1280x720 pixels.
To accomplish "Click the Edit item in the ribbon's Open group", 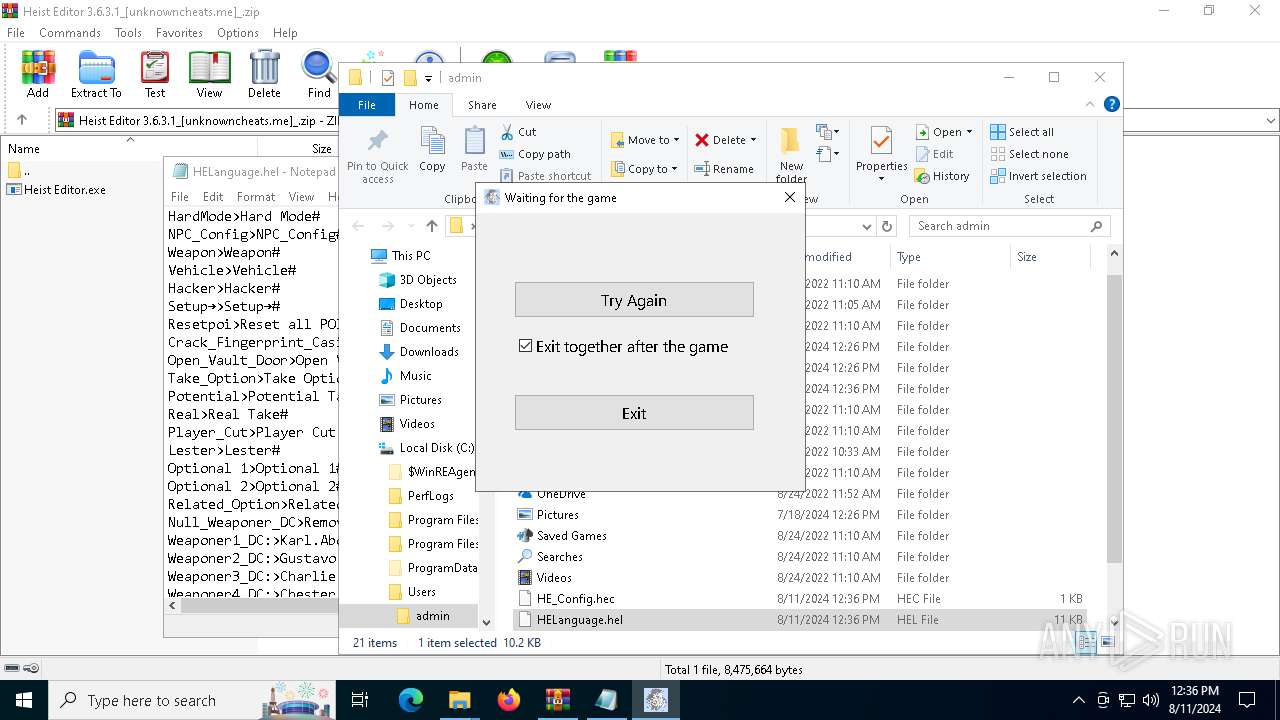I will point(934,154).
